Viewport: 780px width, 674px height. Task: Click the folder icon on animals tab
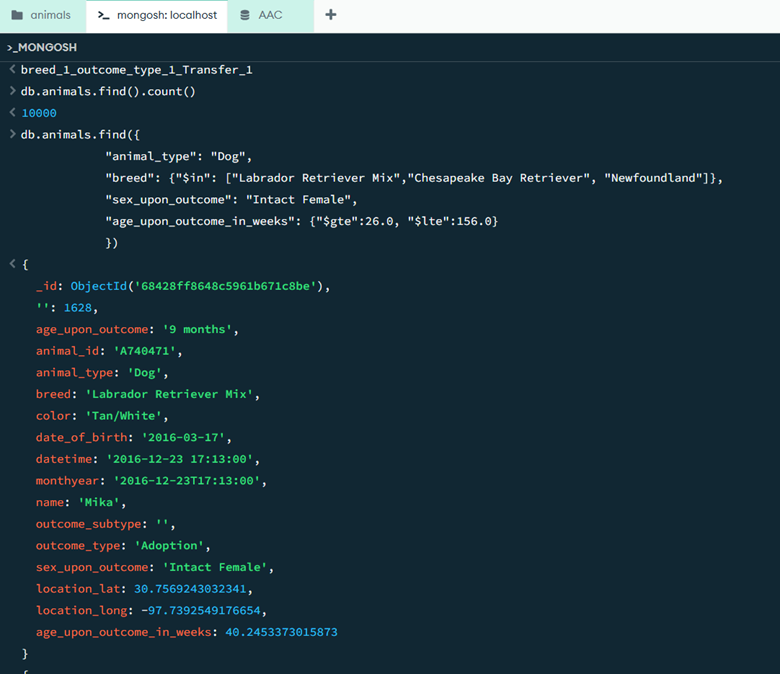point(17,15)
